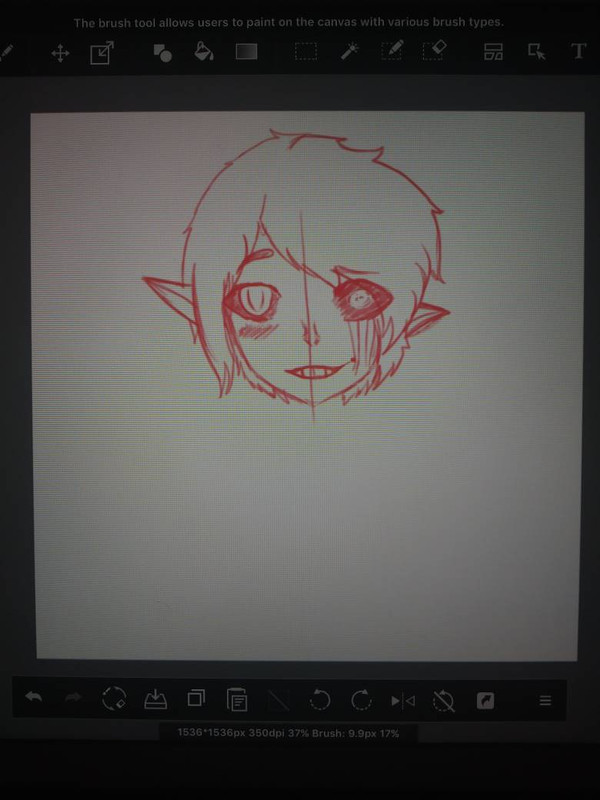
Task: Select the Transform tool
Action: point(102,53)
